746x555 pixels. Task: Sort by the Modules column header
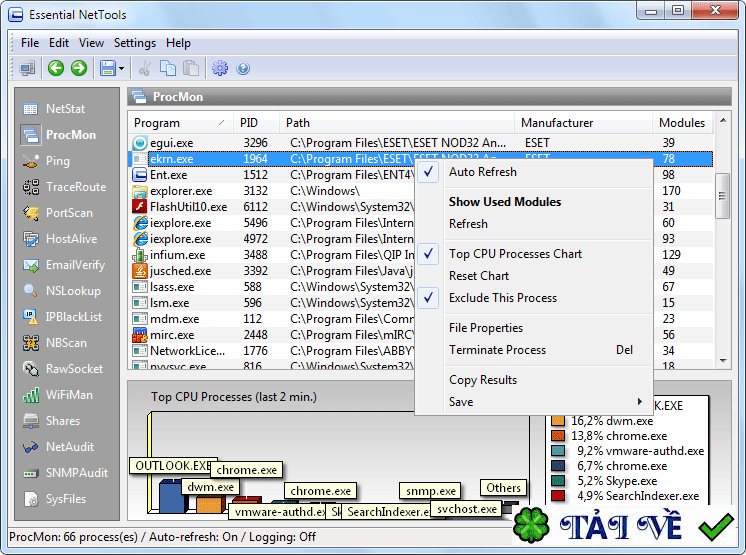683,123
